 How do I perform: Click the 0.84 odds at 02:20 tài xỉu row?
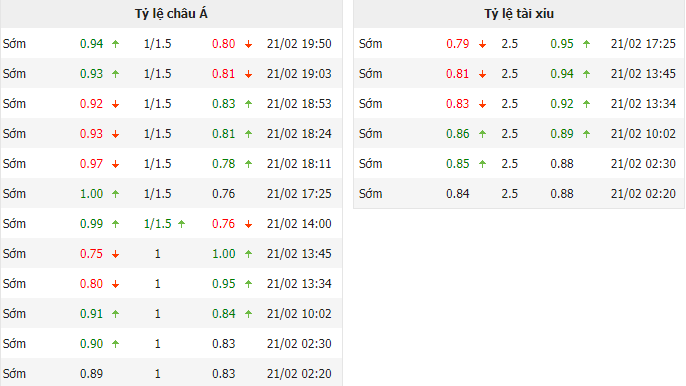click(458, 194)
